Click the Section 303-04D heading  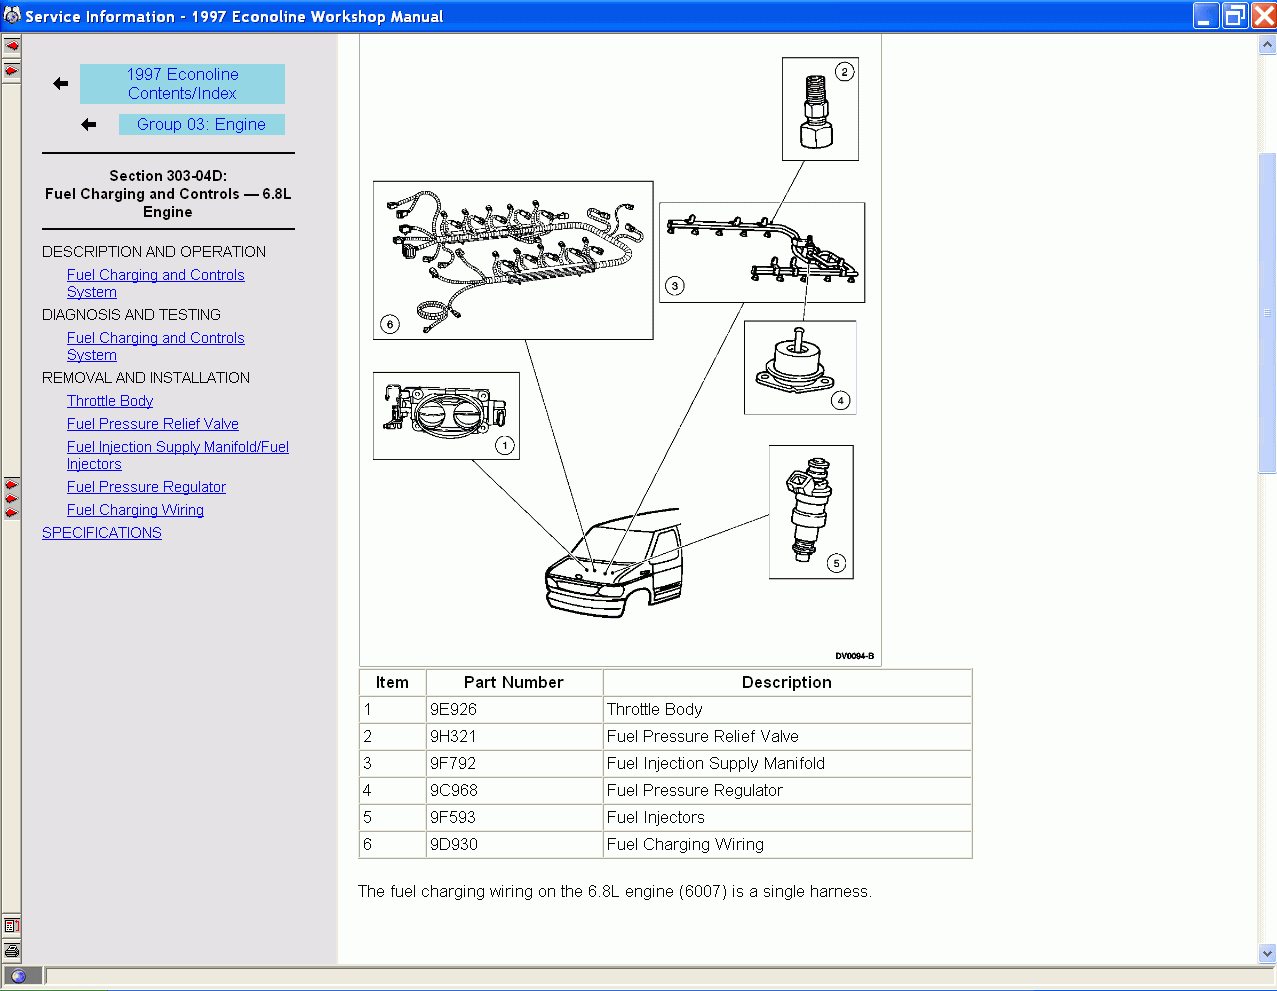168,194
